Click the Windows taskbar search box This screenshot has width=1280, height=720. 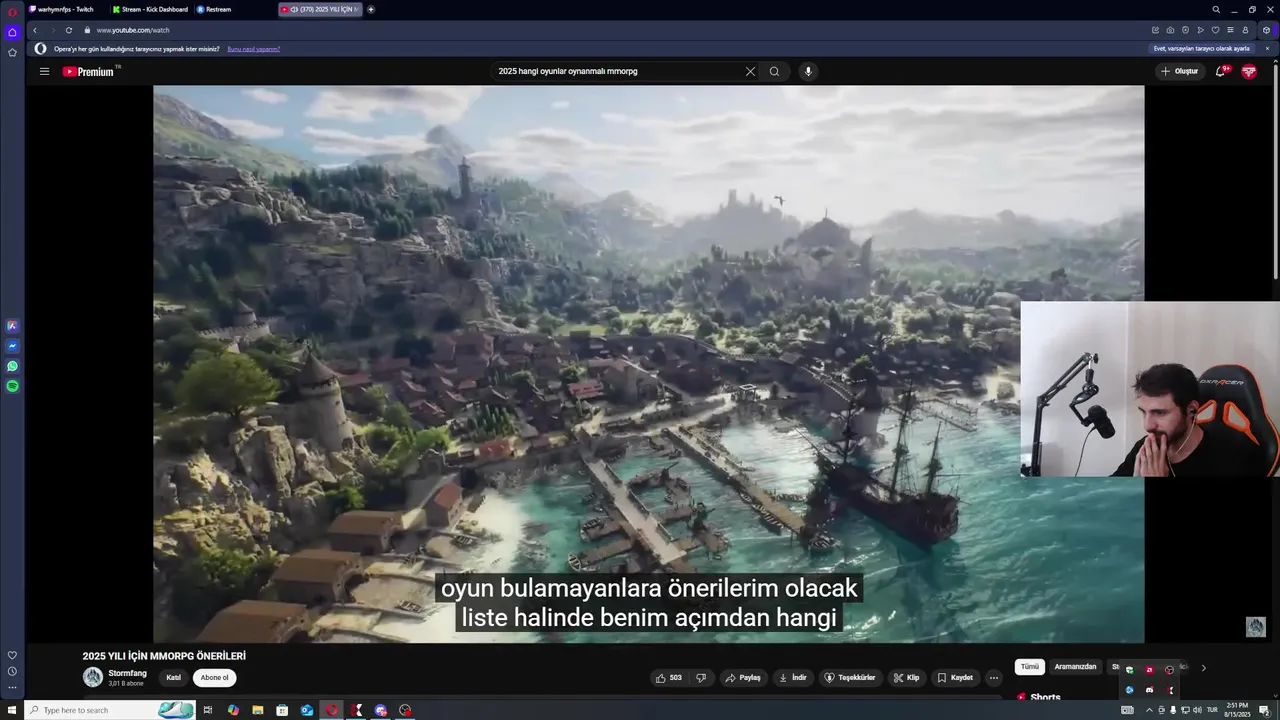click(110, 710)
